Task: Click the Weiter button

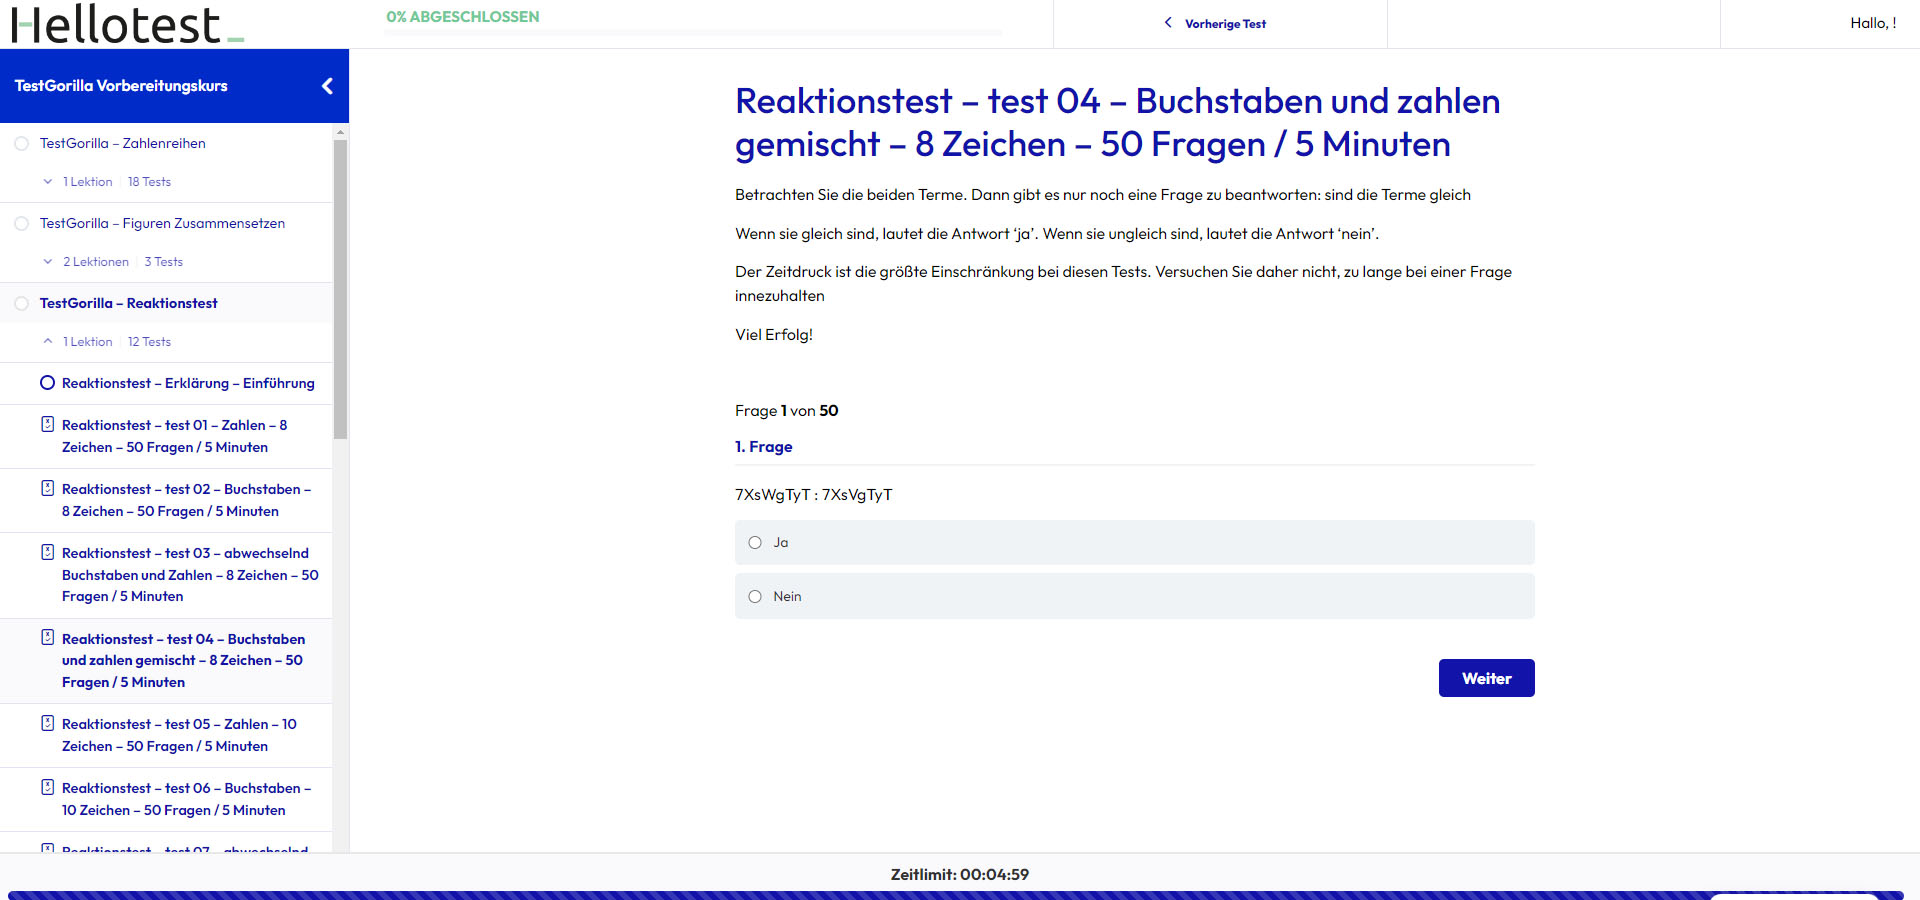Action: point(1486,678)
